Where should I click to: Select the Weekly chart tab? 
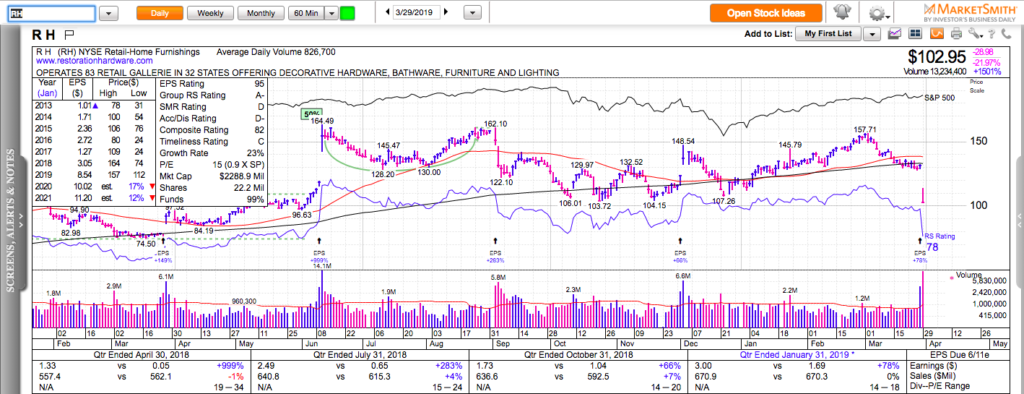coord(210,13)
